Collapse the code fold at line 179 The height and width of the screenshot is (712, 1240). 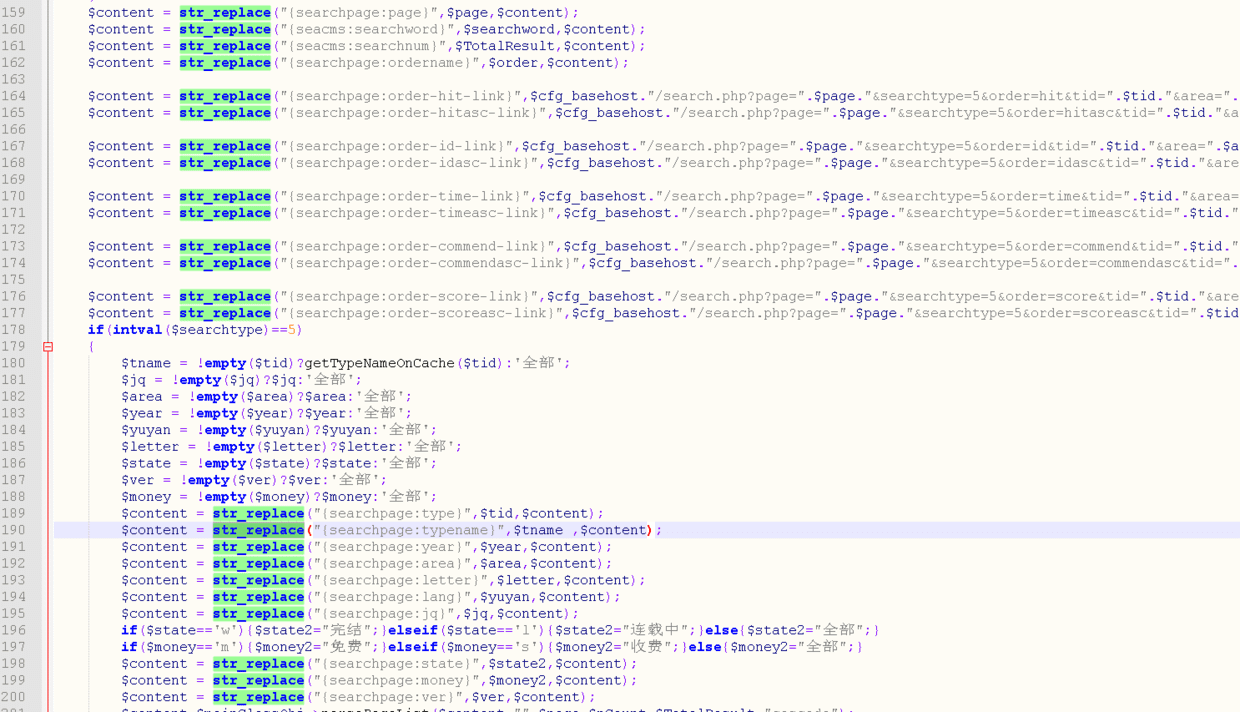tap(47, 347)
